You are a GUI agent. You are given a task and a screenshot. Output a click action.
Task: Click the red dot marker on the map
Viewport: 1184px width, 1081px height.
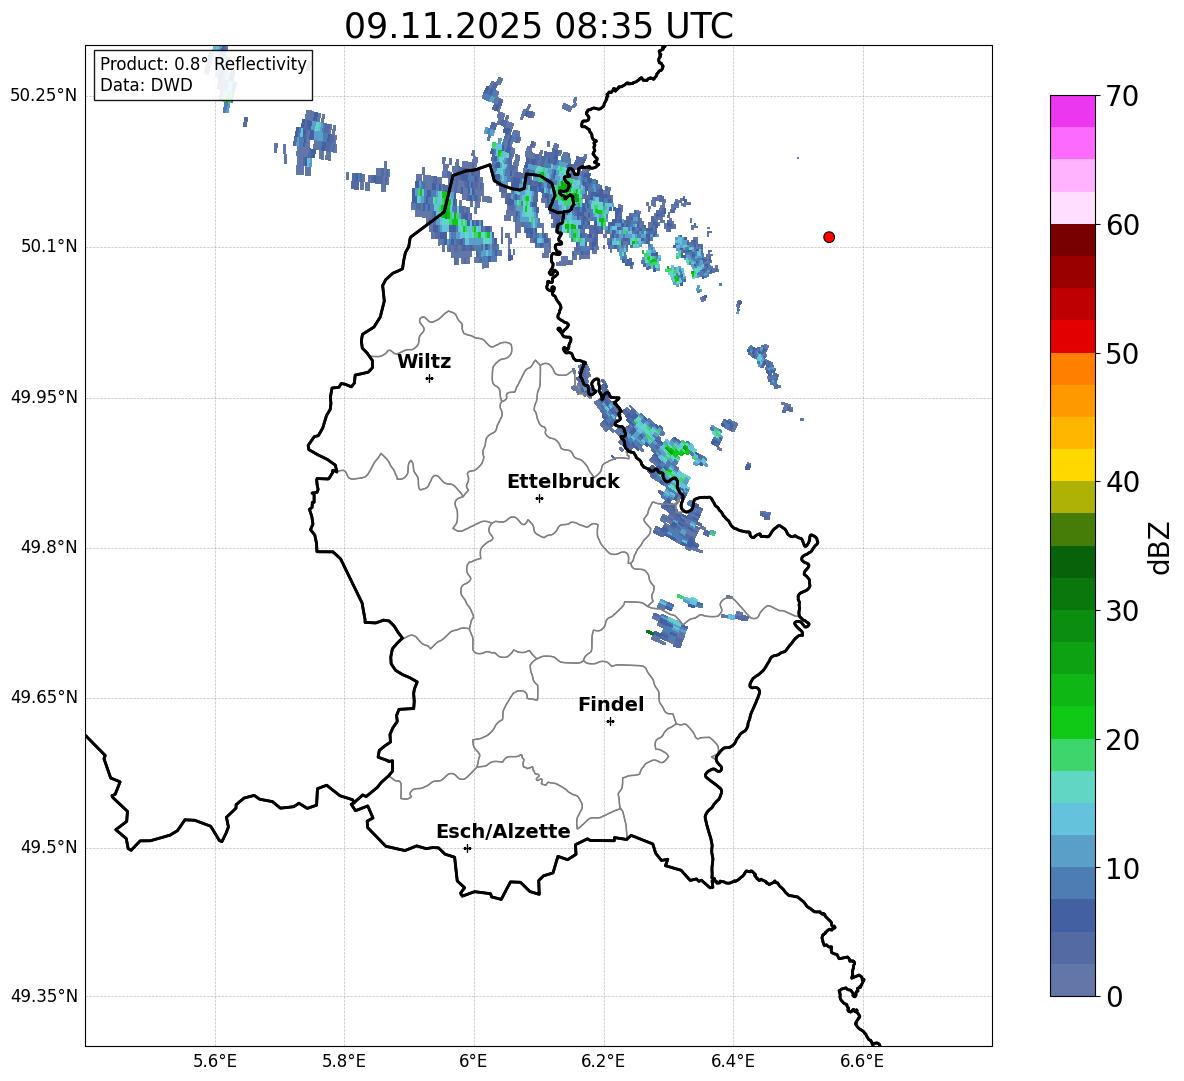[828, 237]
